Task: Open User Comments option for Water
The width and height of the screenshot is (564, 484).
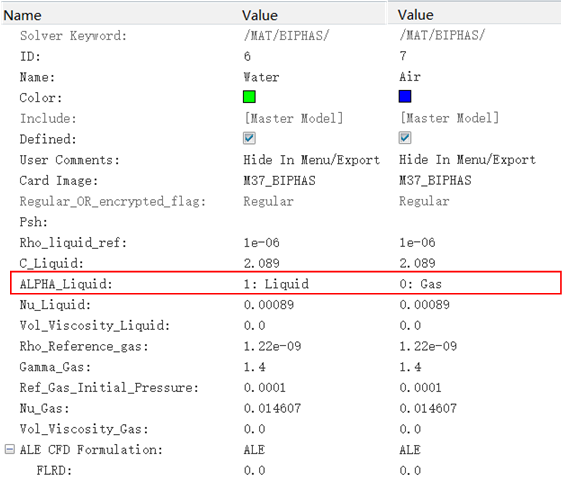Action: tap(311, 160)
